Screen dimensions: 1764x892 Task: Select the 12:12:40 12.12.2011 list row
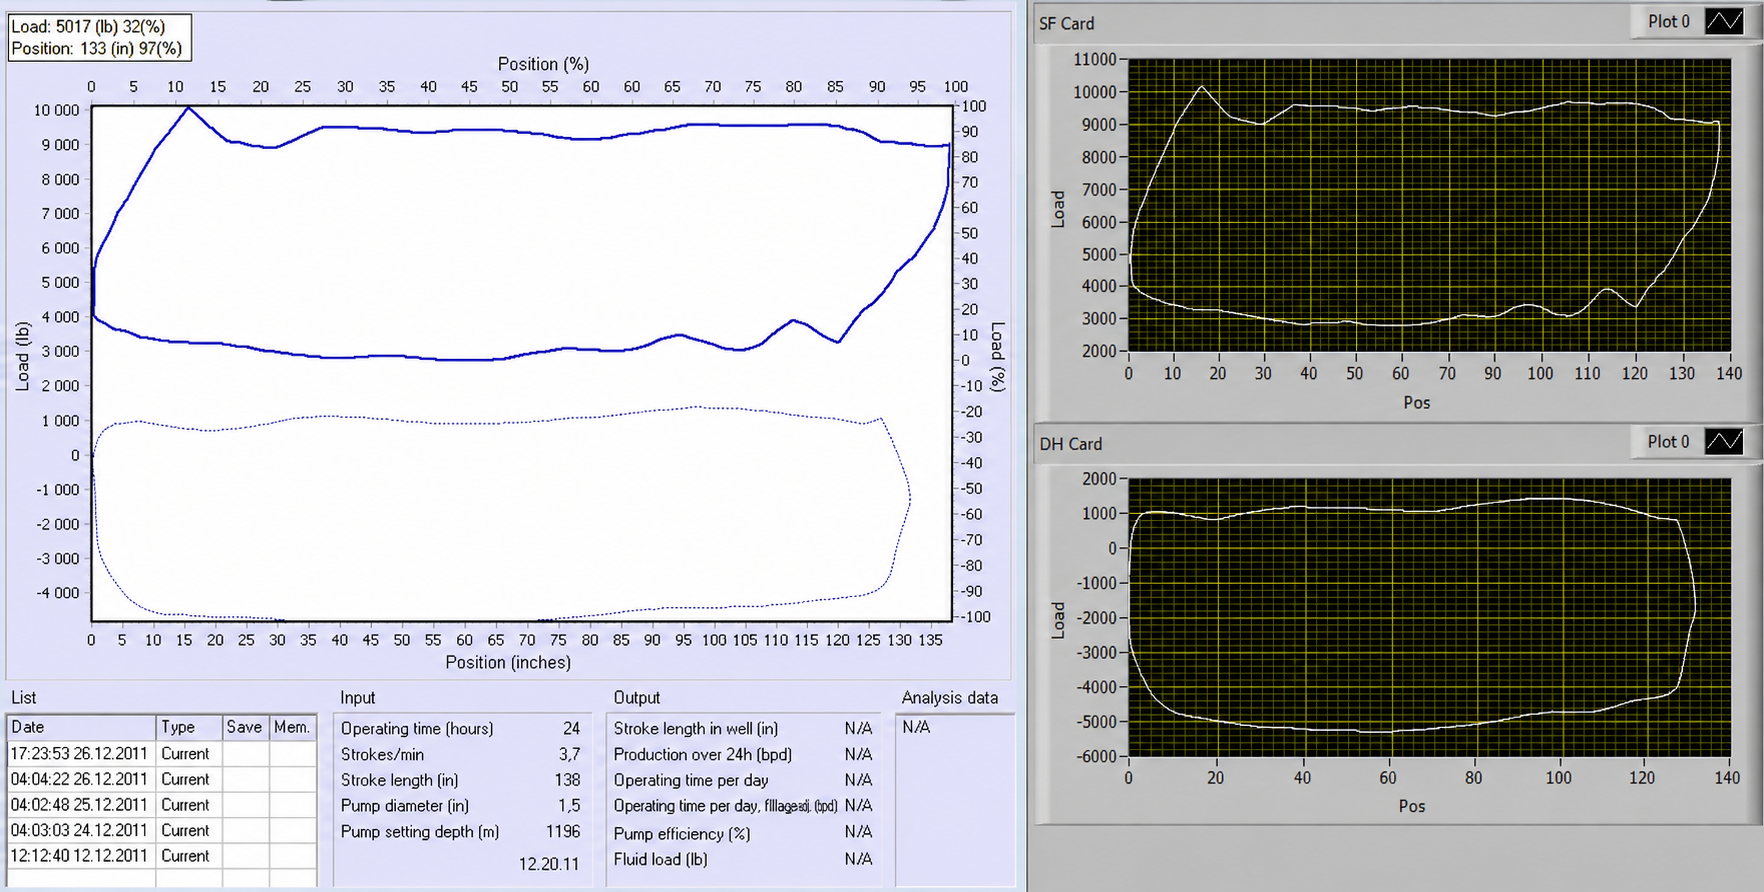(x=162, y=856)
